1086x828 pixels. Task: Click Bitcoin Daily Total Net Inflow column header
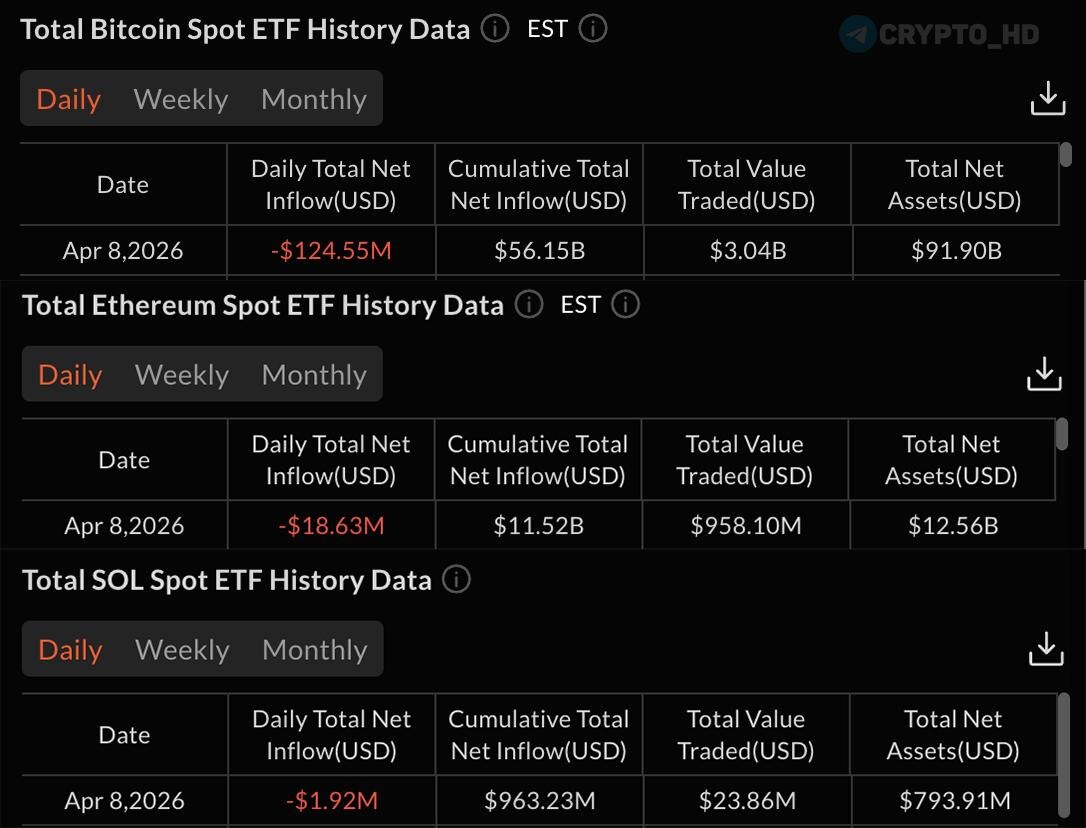pos(331,184)
